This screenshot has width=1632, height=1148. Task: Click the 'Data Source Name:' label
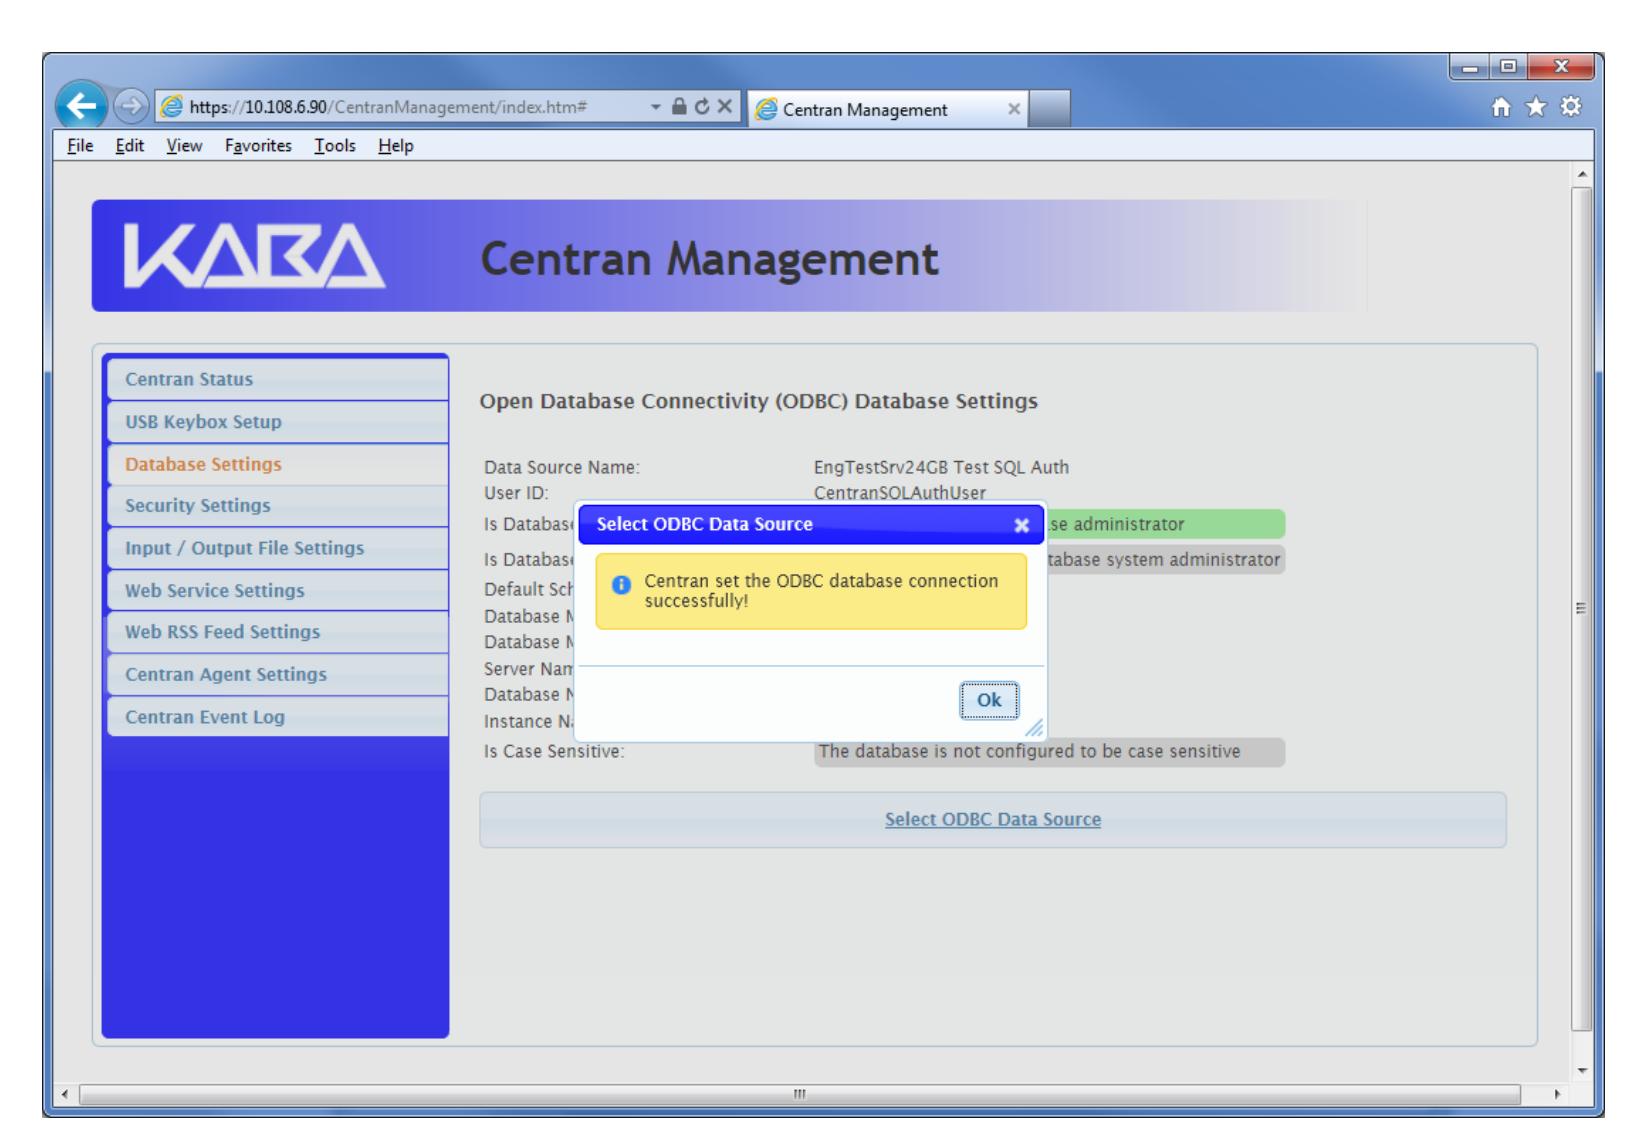[x=562, y=467]
